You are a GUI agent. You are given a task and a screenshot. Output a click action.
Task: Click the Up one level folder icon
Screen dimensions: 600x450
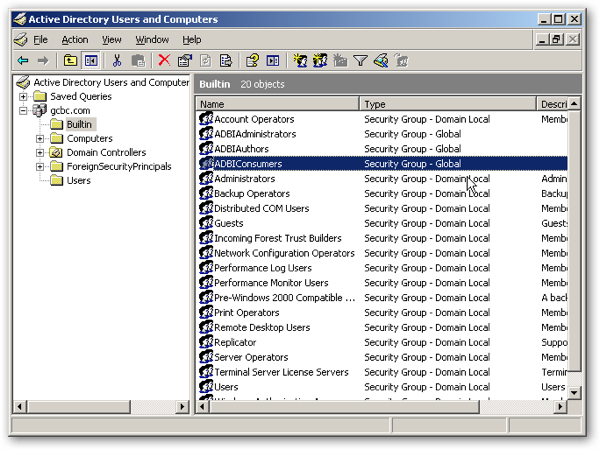click(x=70, y=60)
